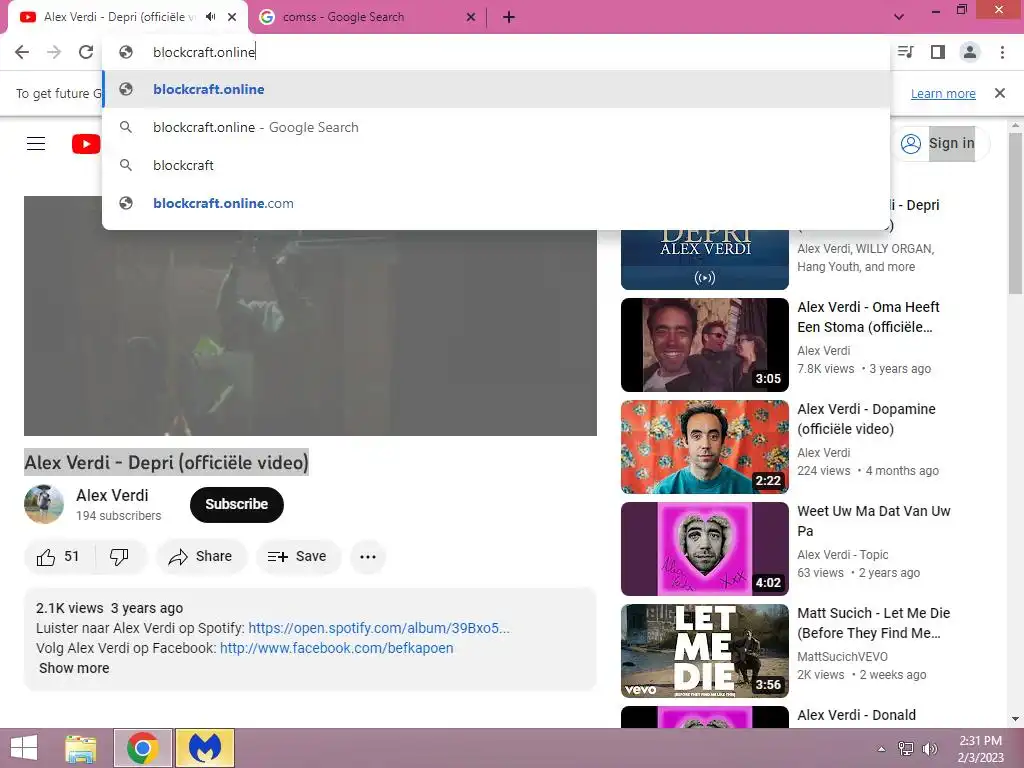Open the Depri Alex Verdi mix thumbnail
1024x768 pixels.
pos(705,259)
